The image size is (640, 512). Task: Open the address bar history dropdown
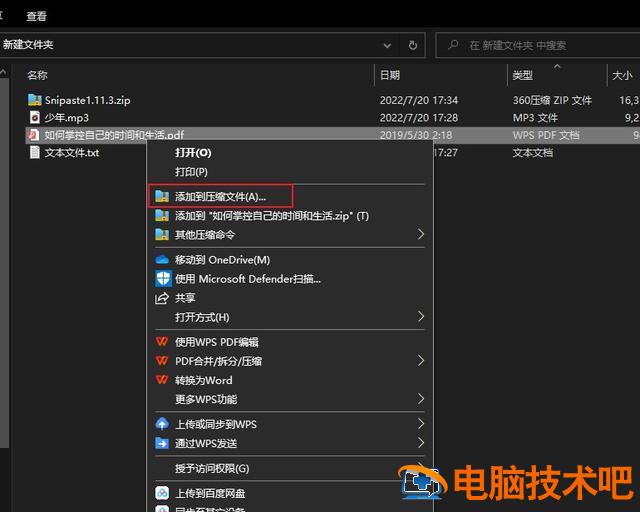click(x=387, y=45)
